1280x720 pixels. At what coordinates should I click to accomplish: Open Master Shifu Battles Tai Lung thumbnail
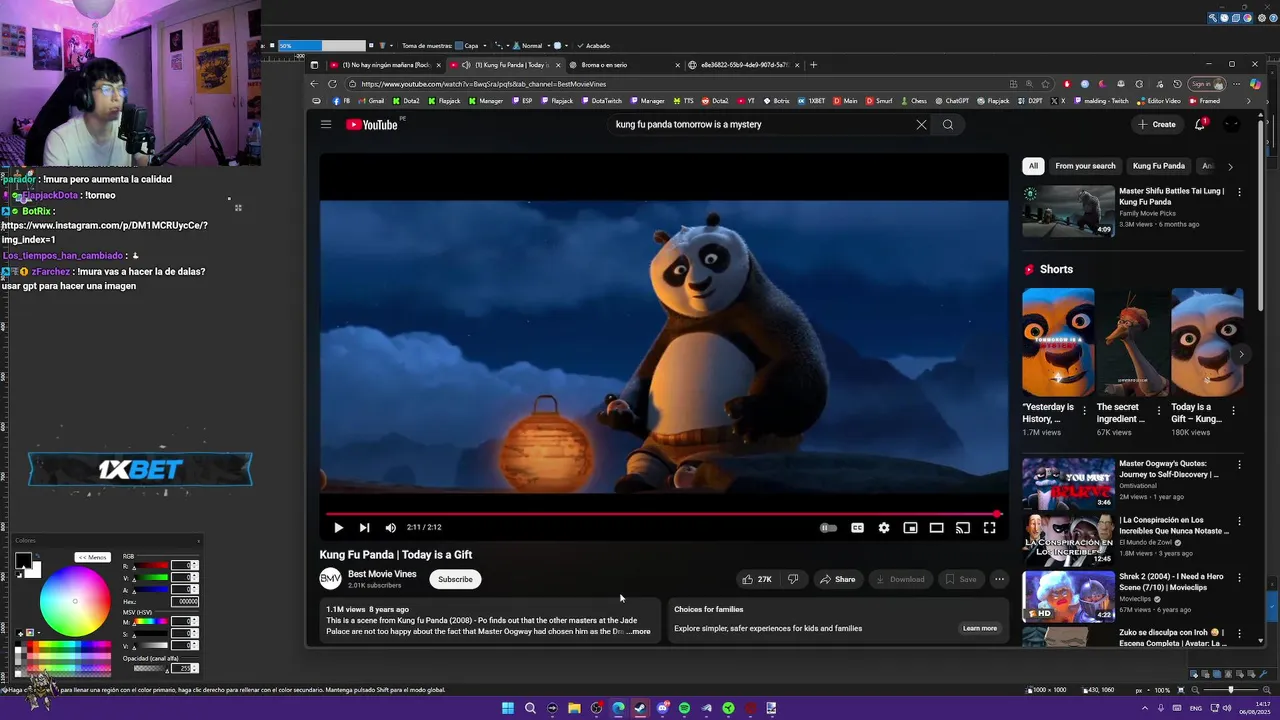click(1068, 210)
